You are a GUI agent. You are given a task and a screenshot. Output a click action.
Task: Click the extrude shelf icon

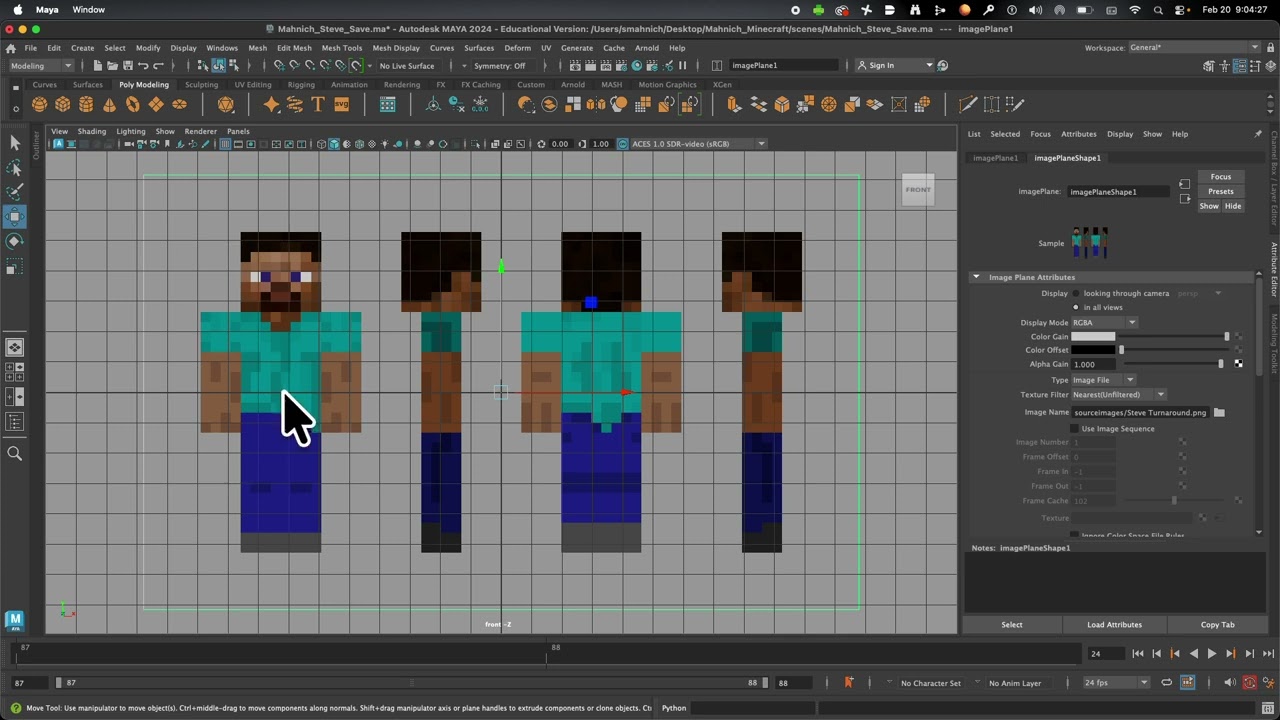[734, 104]
